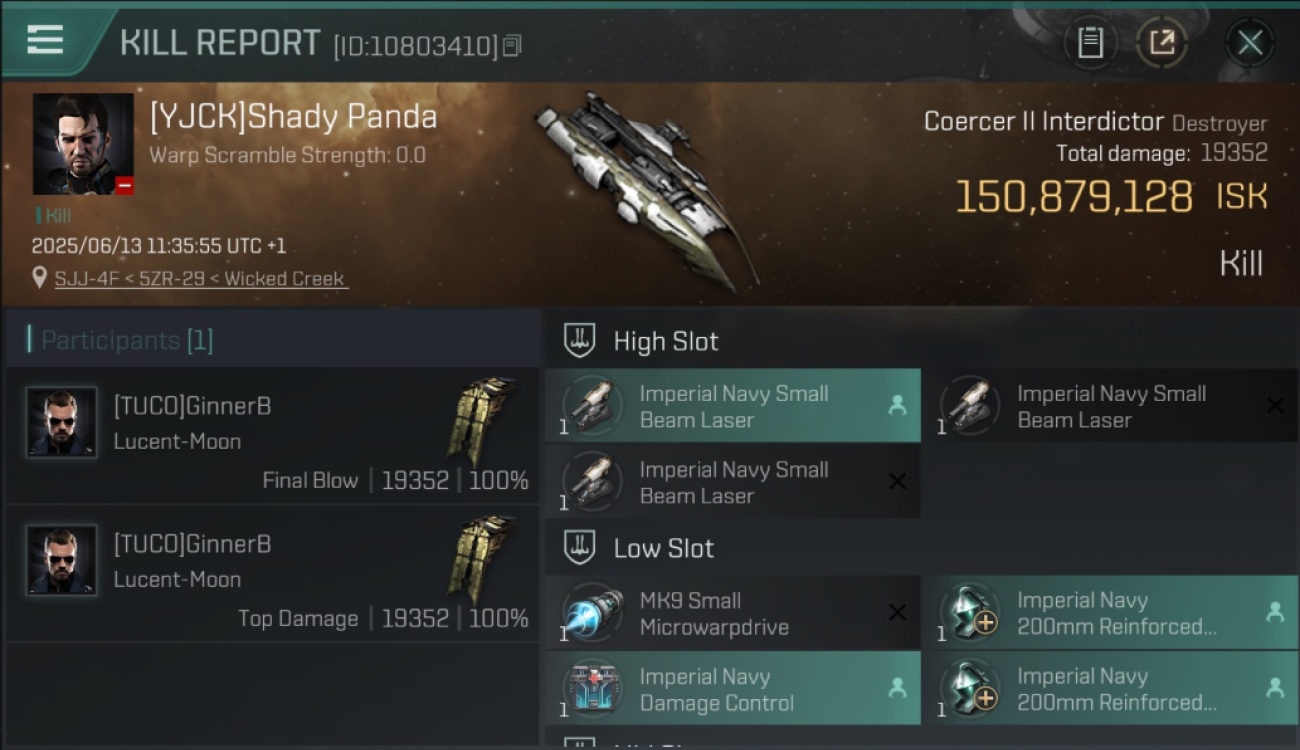
Task: Click the Coercer II Interdictor ship image
Action: (x=645, y=190)
